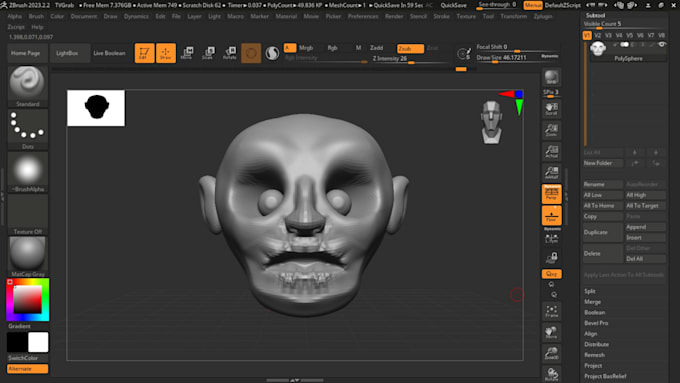Select the Move transform tool in top shelf
Screen dimensions: 680x383
187,53
